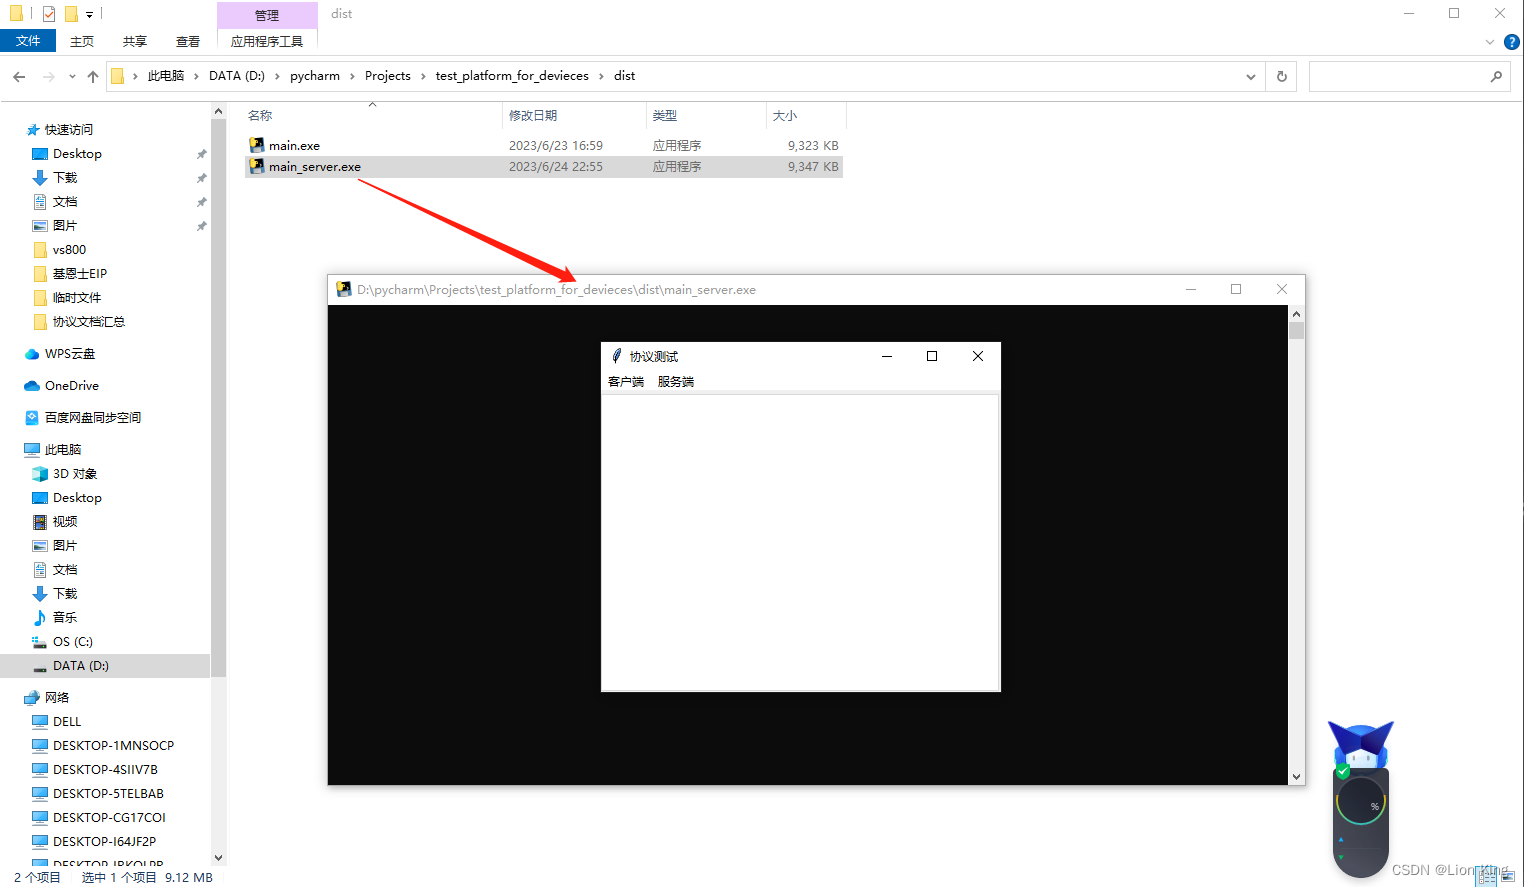Click test_platform_for_devieces breadcrumb segment
1524x887 pixels.
[x=512, y=76]
